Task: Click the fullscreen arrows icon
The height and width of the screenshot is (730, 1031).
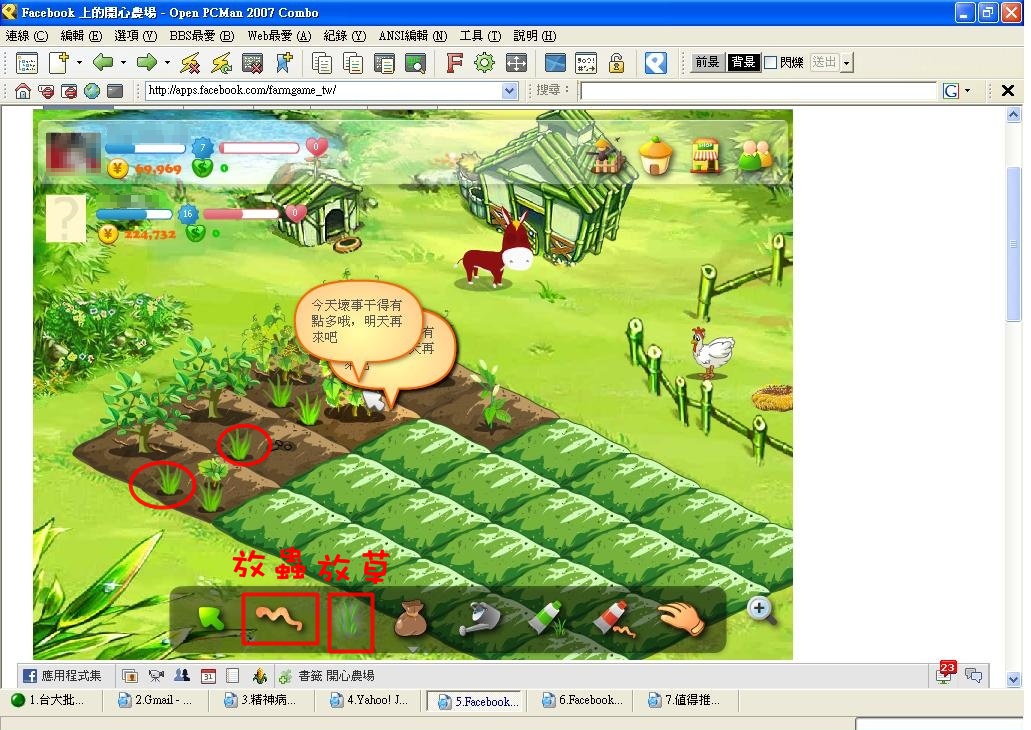Action: coord(516,63)
